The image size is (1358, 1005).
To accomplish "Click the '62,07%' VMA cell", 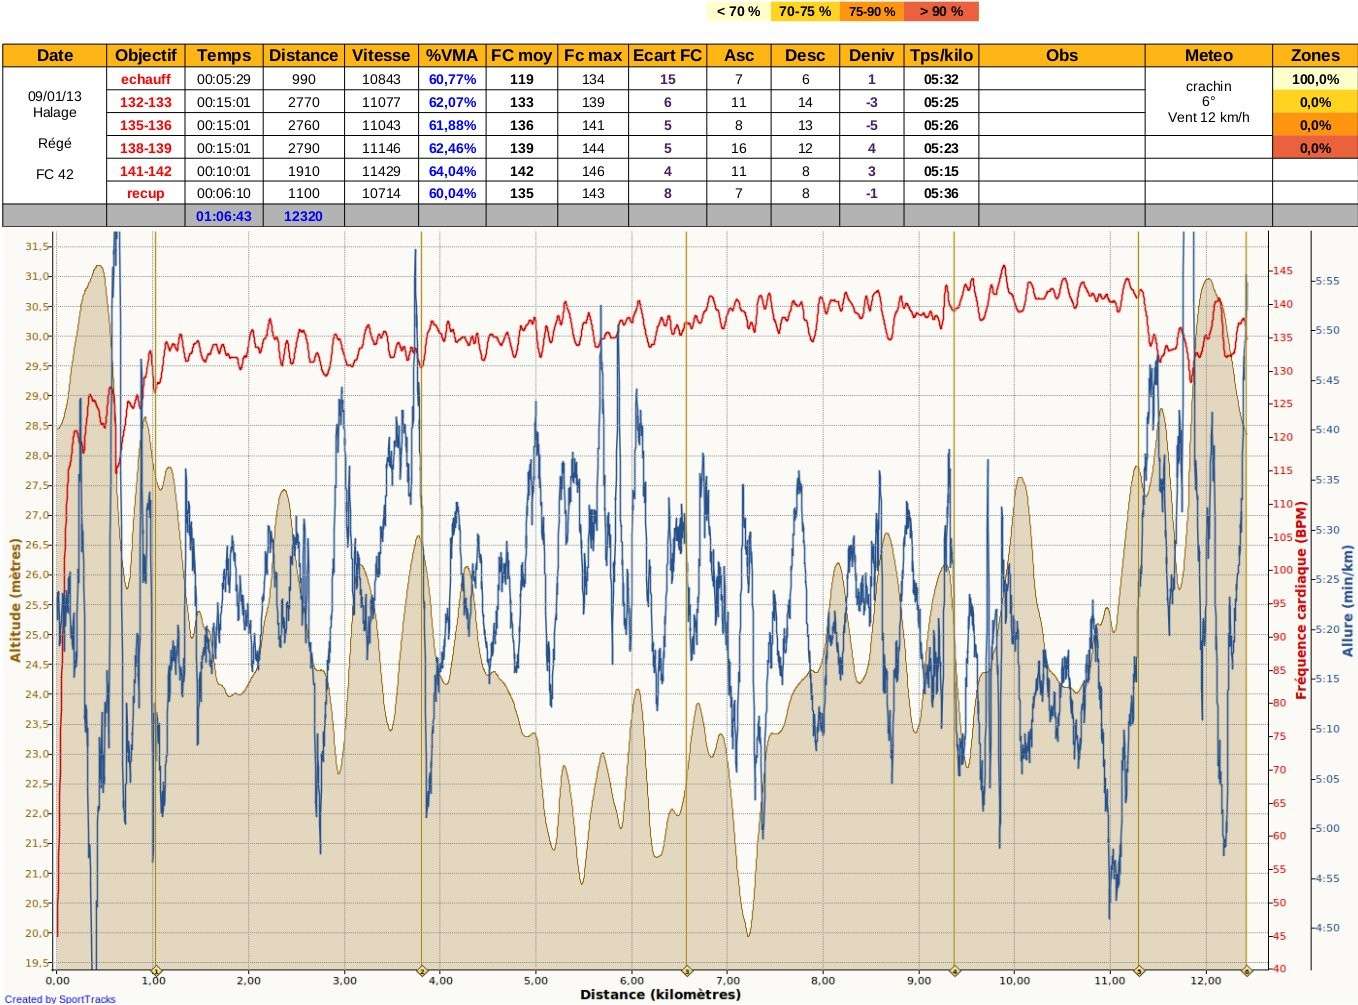I will pyautogui.click(x=452, y=102).
